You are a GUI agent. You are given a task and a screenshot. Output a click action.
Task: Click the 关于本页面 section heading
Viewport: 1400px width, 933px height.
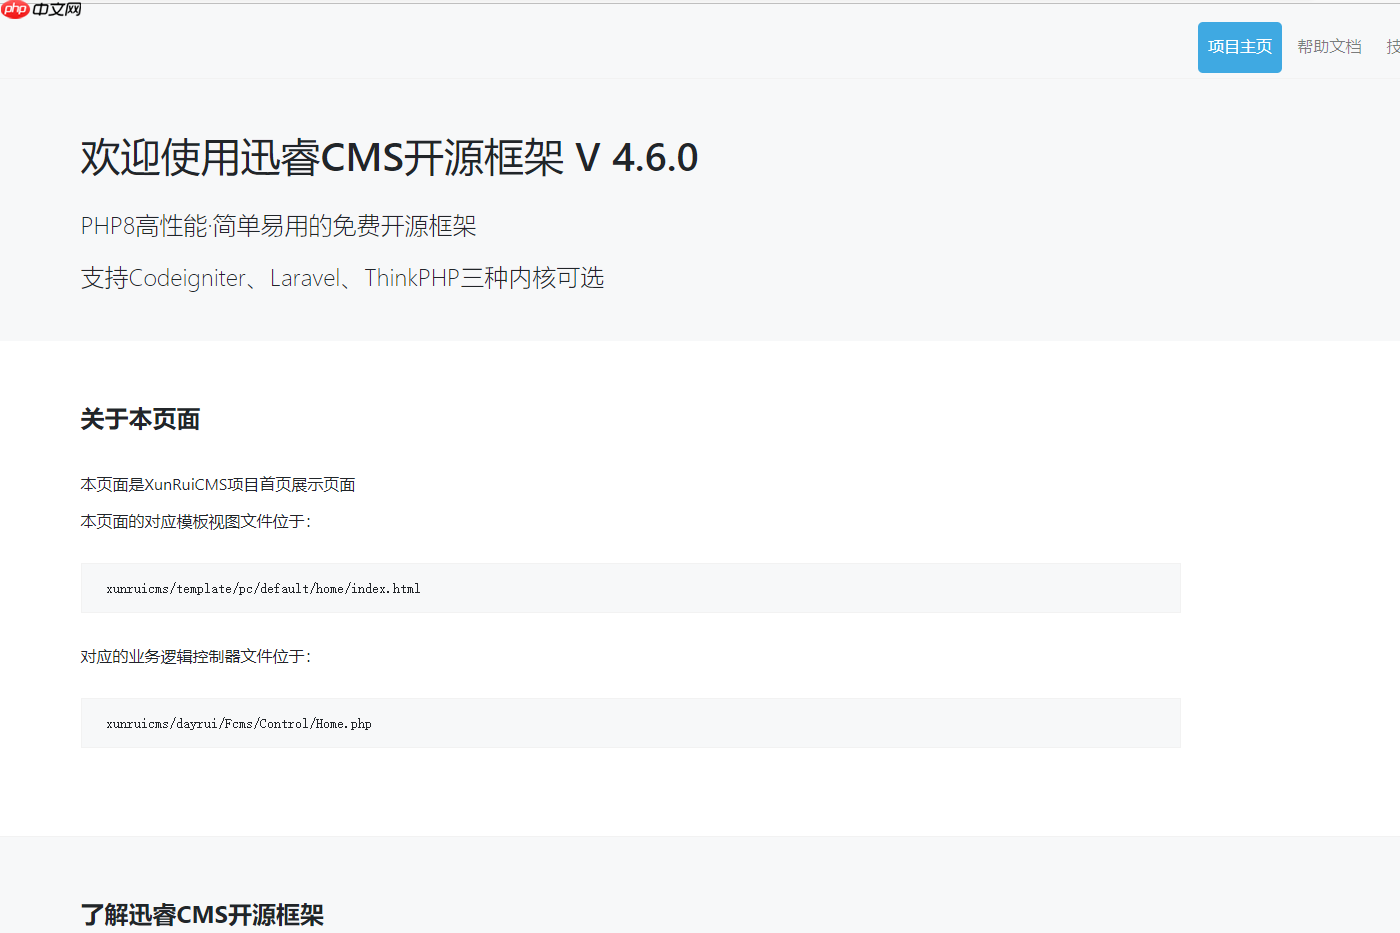[x=140, y=419]
